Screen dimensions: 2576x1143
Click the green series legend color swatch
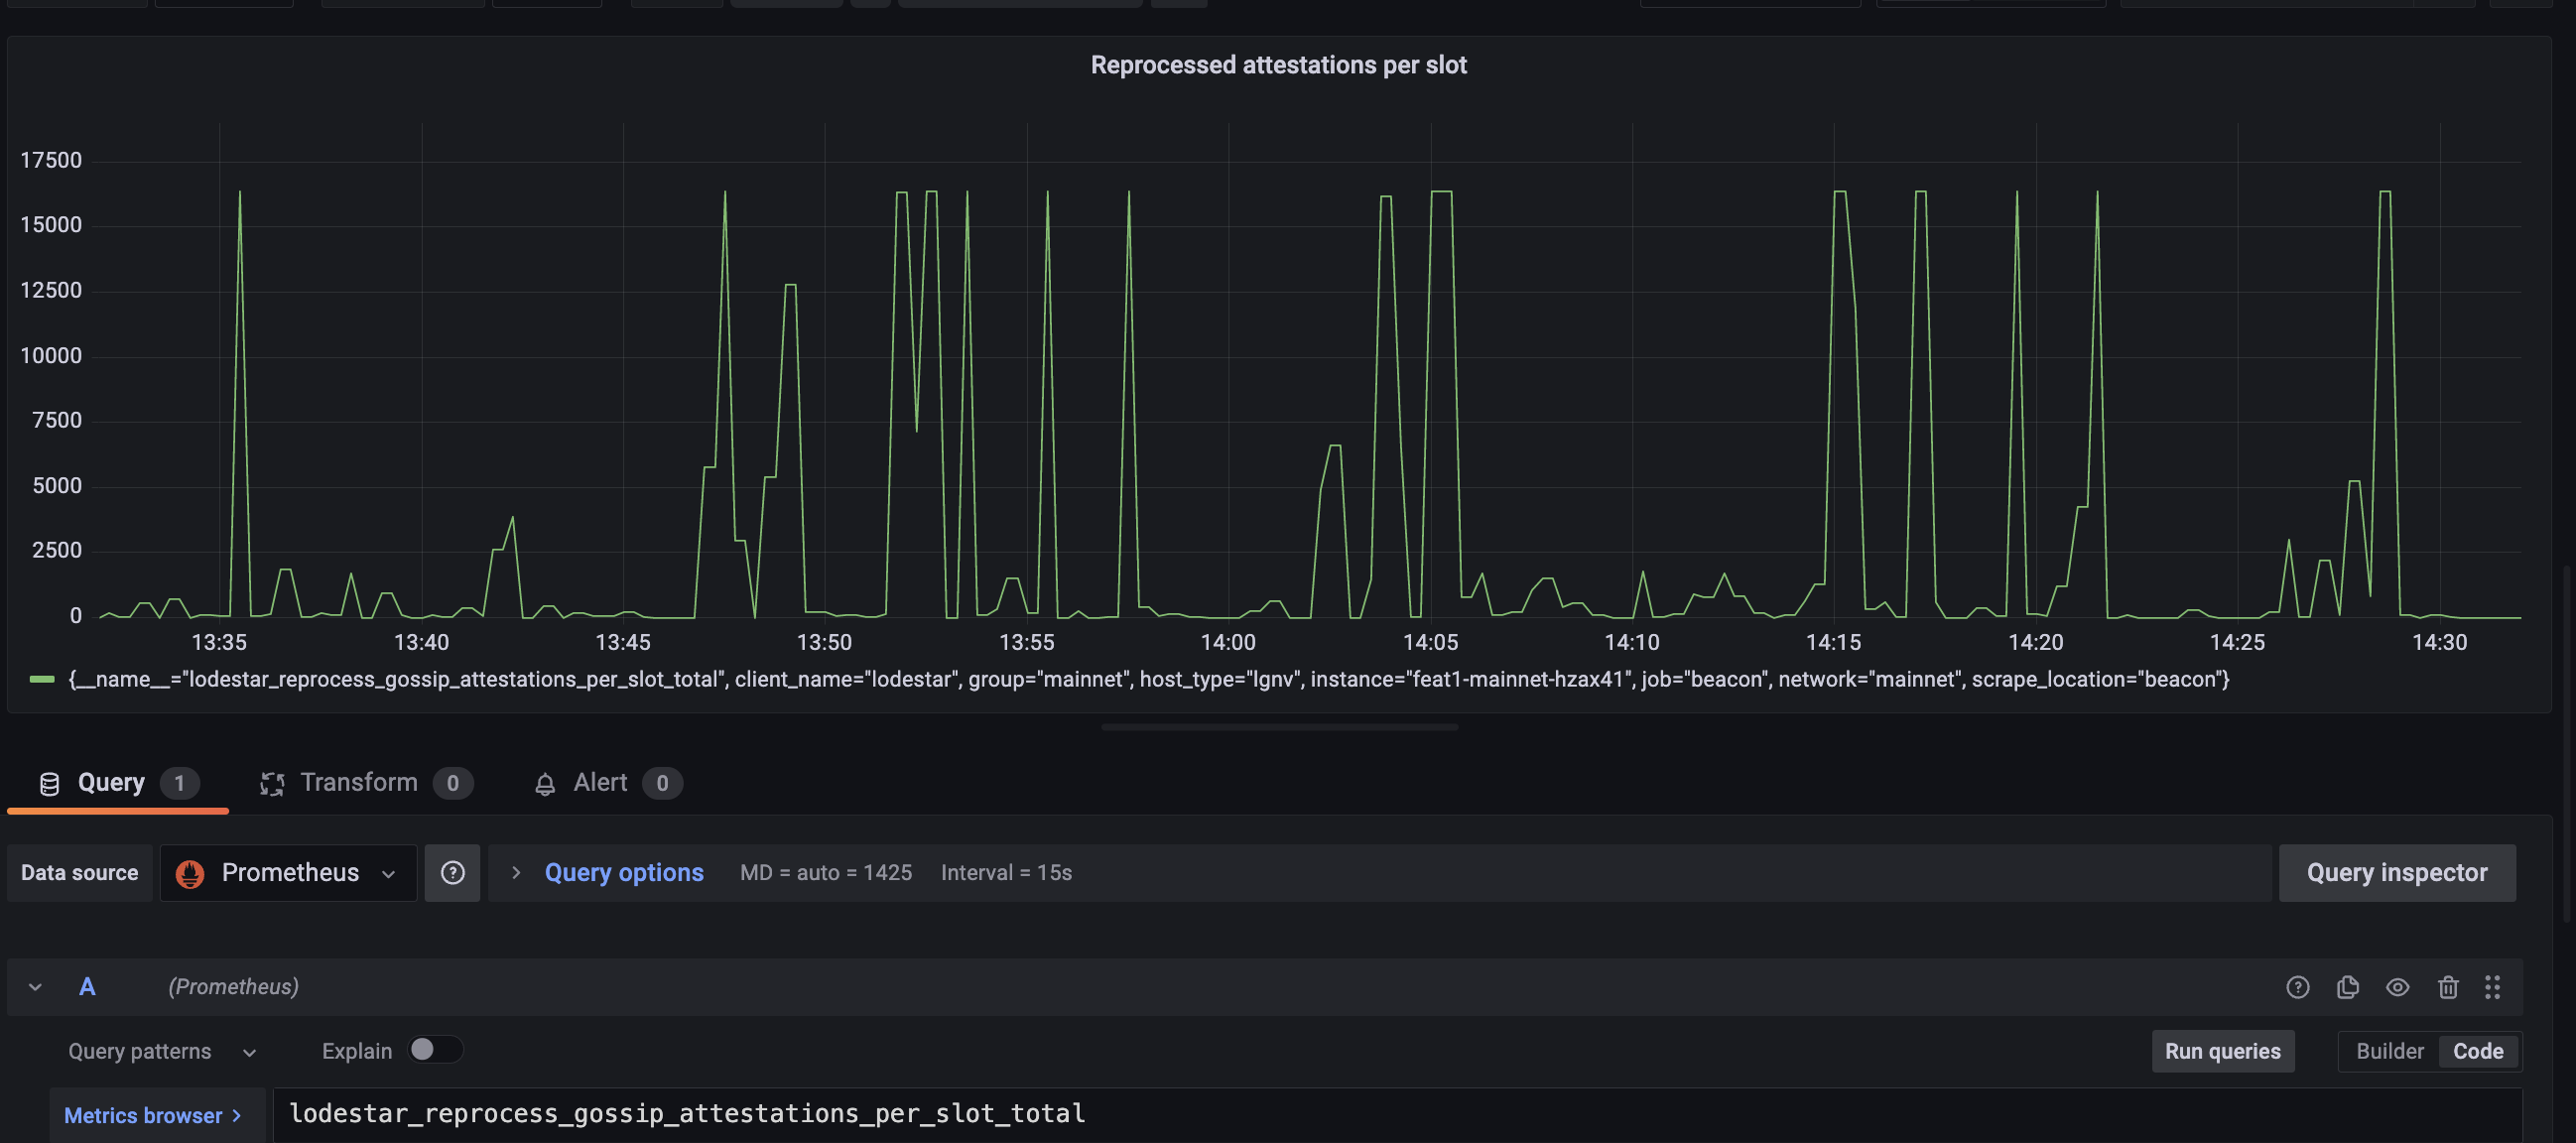click(42, 679)
